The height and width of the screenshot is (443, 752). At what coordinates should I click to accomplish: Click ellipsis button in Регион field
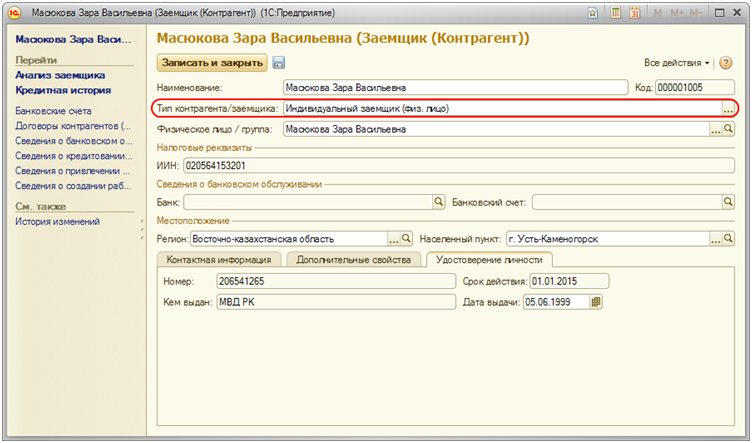(393, 239)
